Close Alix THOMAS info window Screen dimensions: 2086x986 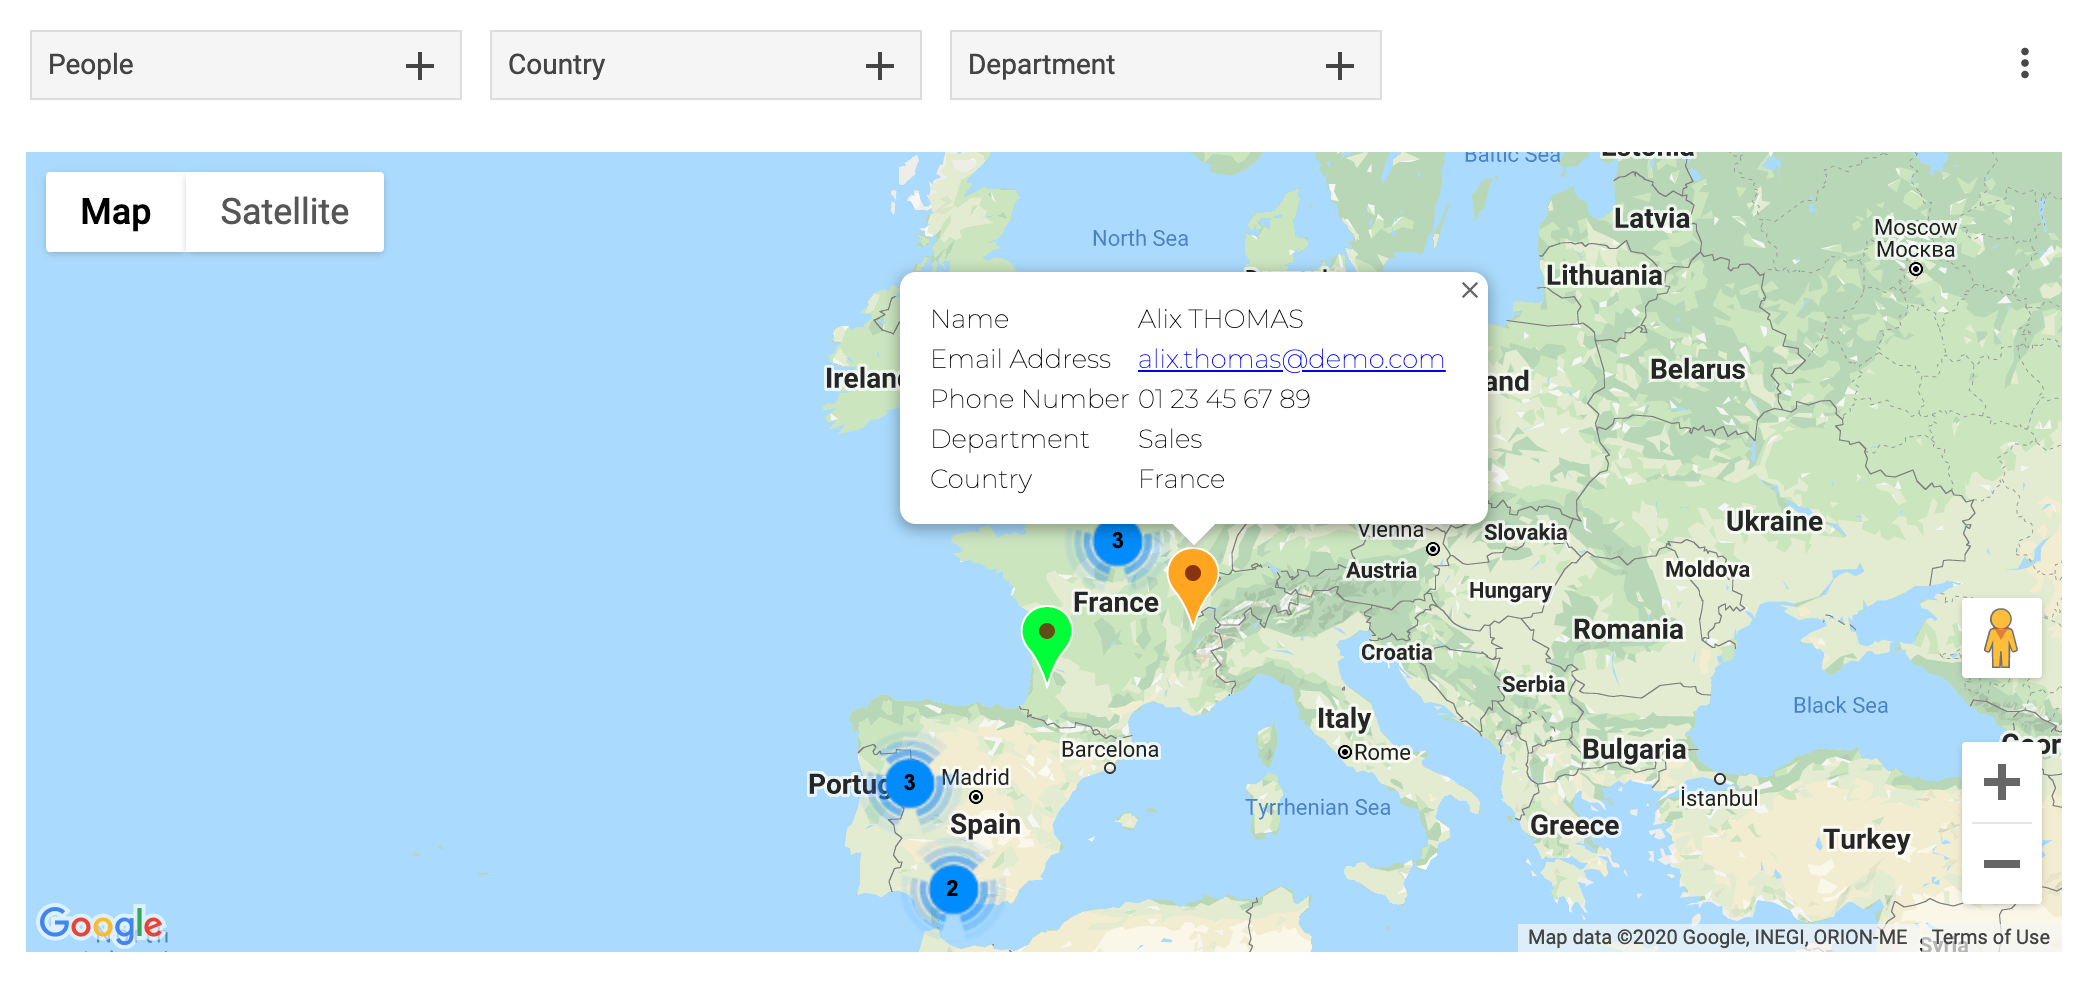click(1469, 290)
